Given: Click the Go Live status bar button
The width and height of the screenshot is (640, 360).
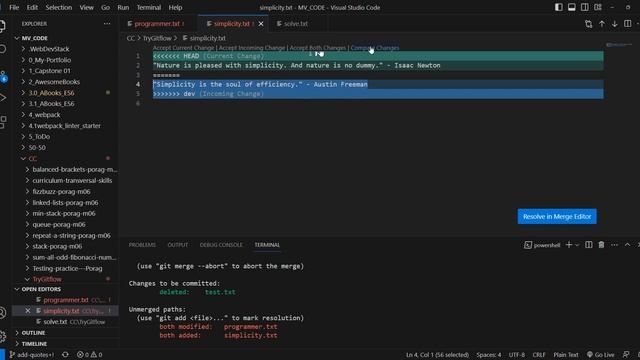Looking at the screenshot, I should (600, 355).
